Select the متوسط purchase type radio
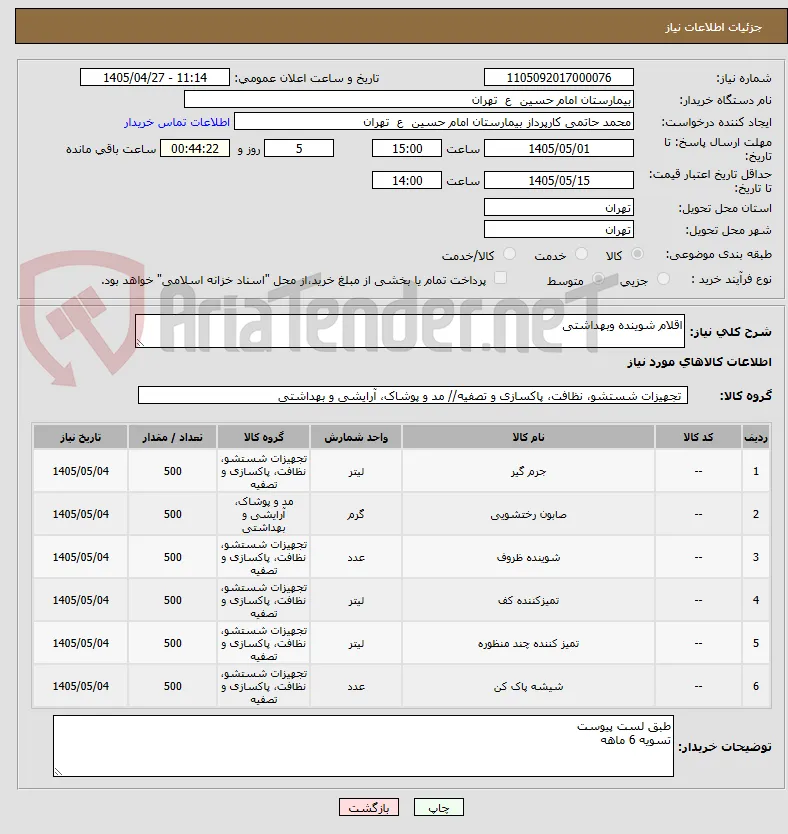The width and height of the screenshot is (788, 834). click(598, 279)
